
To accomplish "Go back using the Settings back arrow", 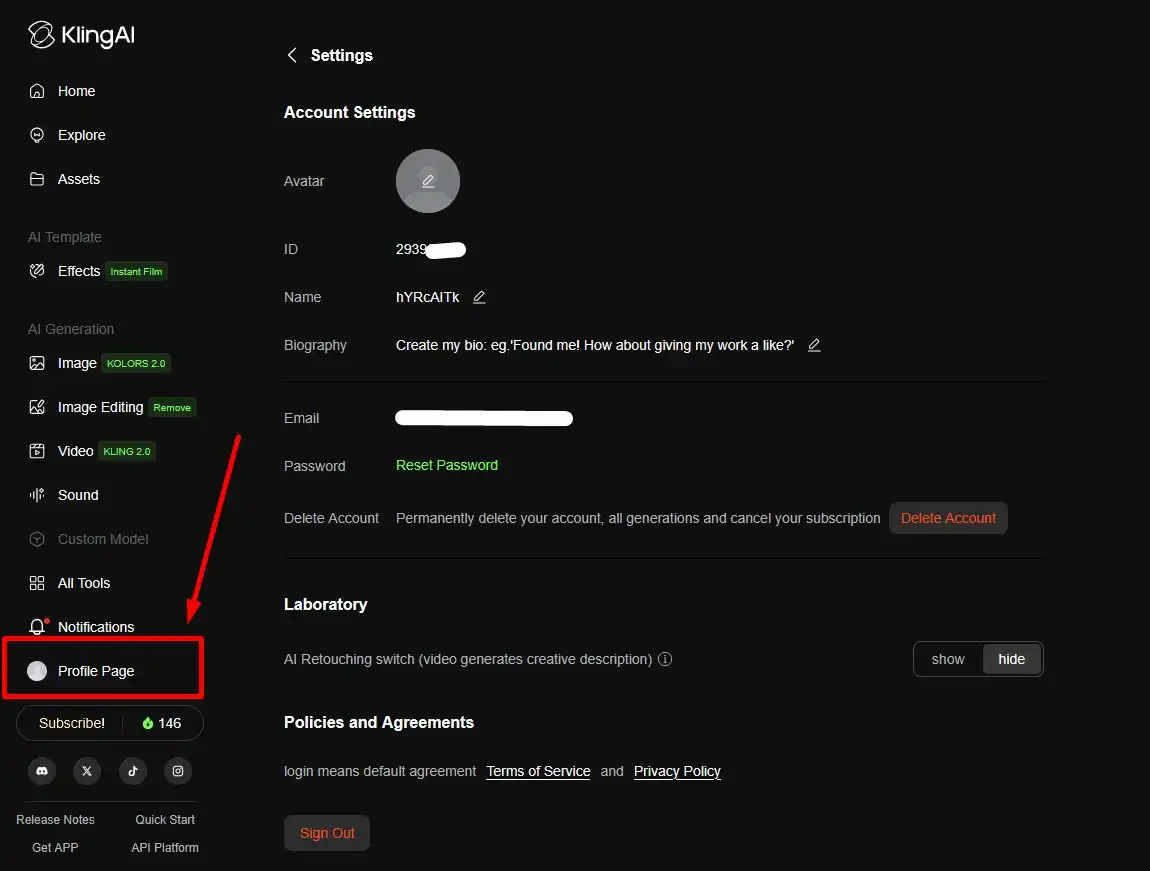I will (292, 55).
